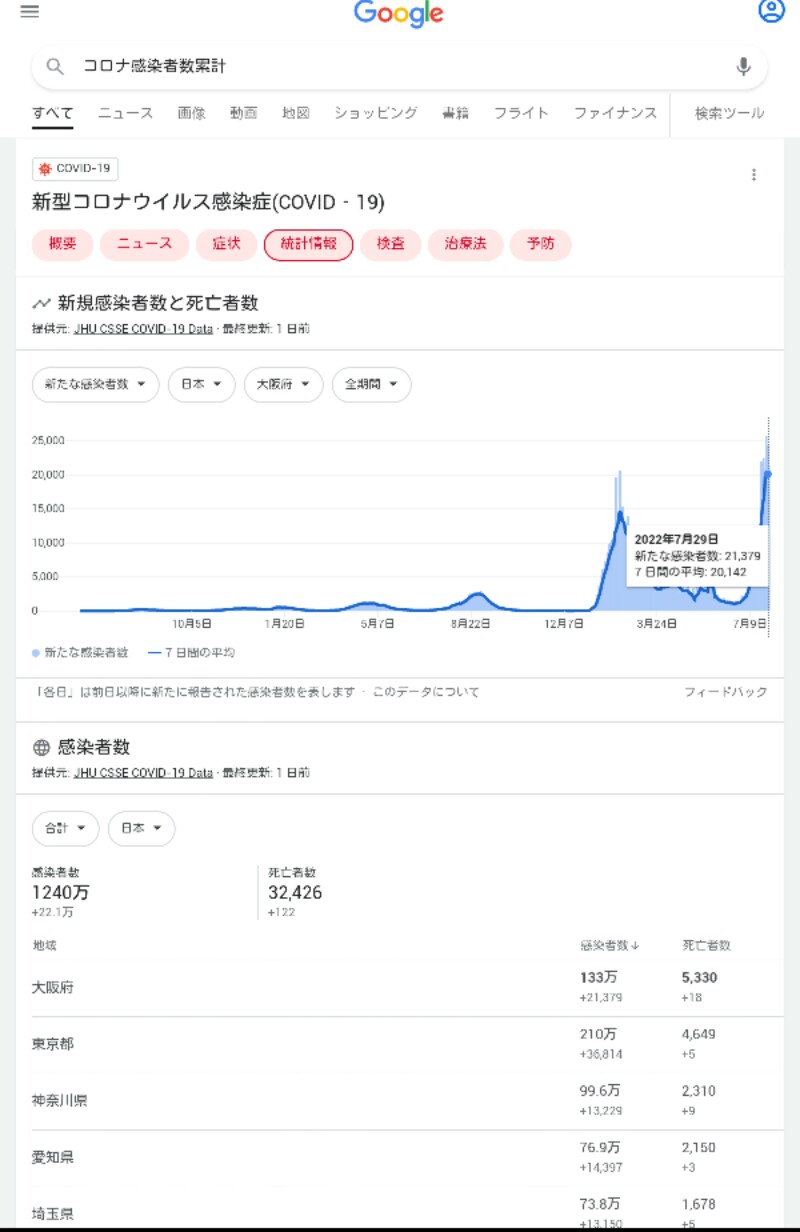Open the 大阪府 region dropdown

point(283,384)
